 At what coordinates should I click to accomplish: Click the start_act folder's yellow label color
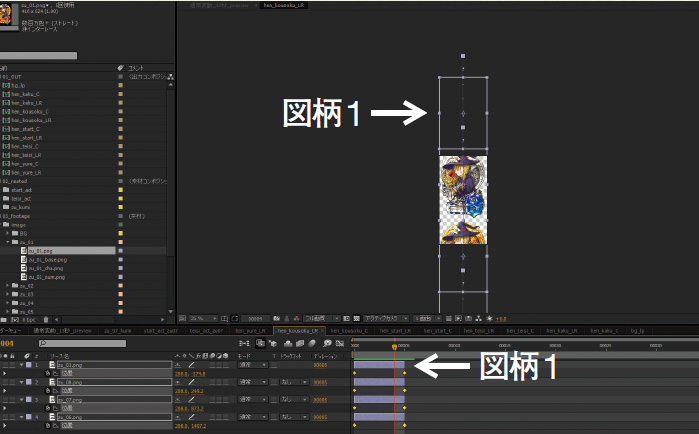[120, 190]
